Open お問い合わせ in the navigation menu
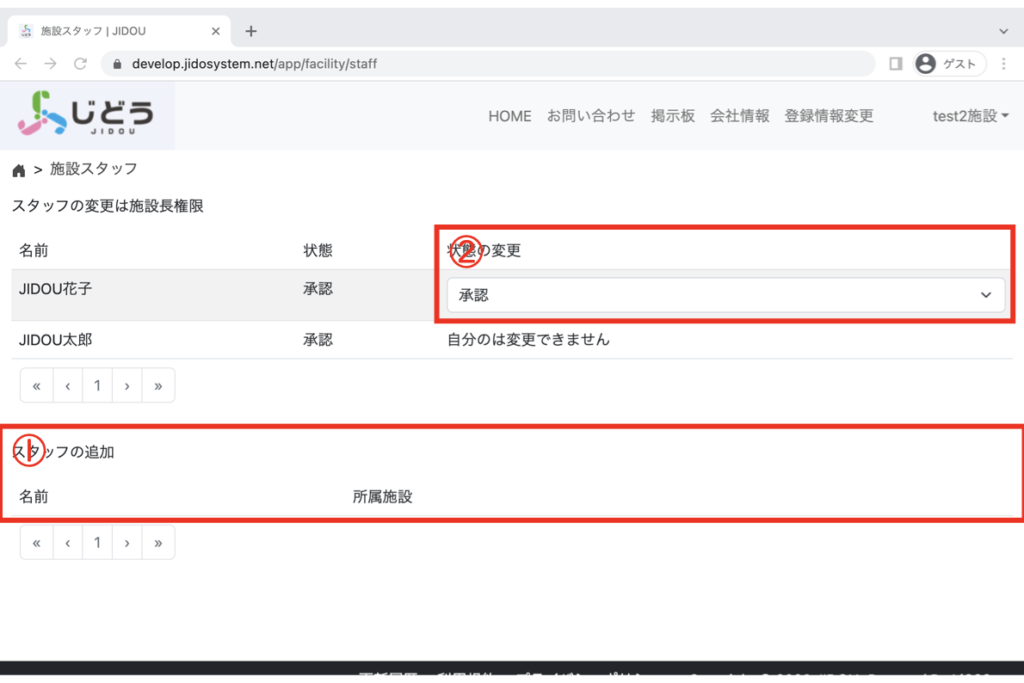This screenshot has height=683, width=1024. pyautogui.click(x=591, y=116)
